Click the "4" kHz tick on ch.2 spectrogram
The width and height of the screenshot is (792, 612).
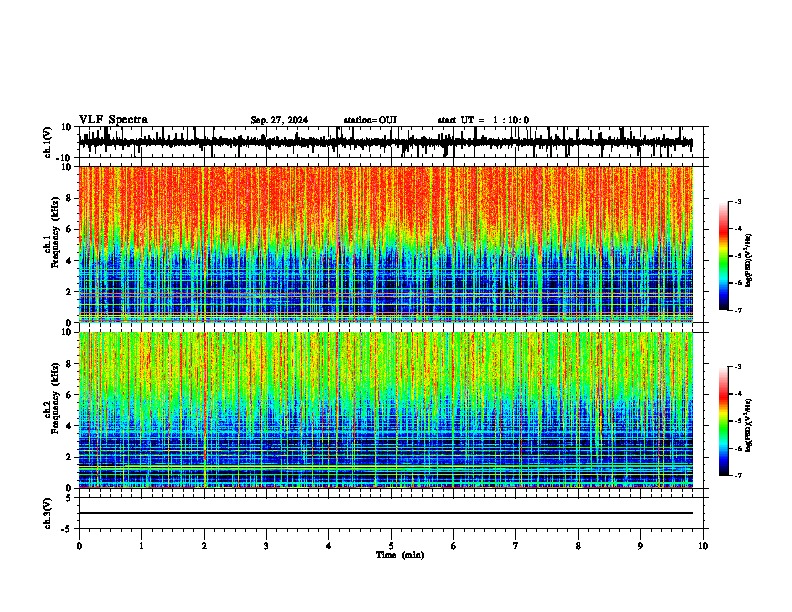(x=69, y=426)
